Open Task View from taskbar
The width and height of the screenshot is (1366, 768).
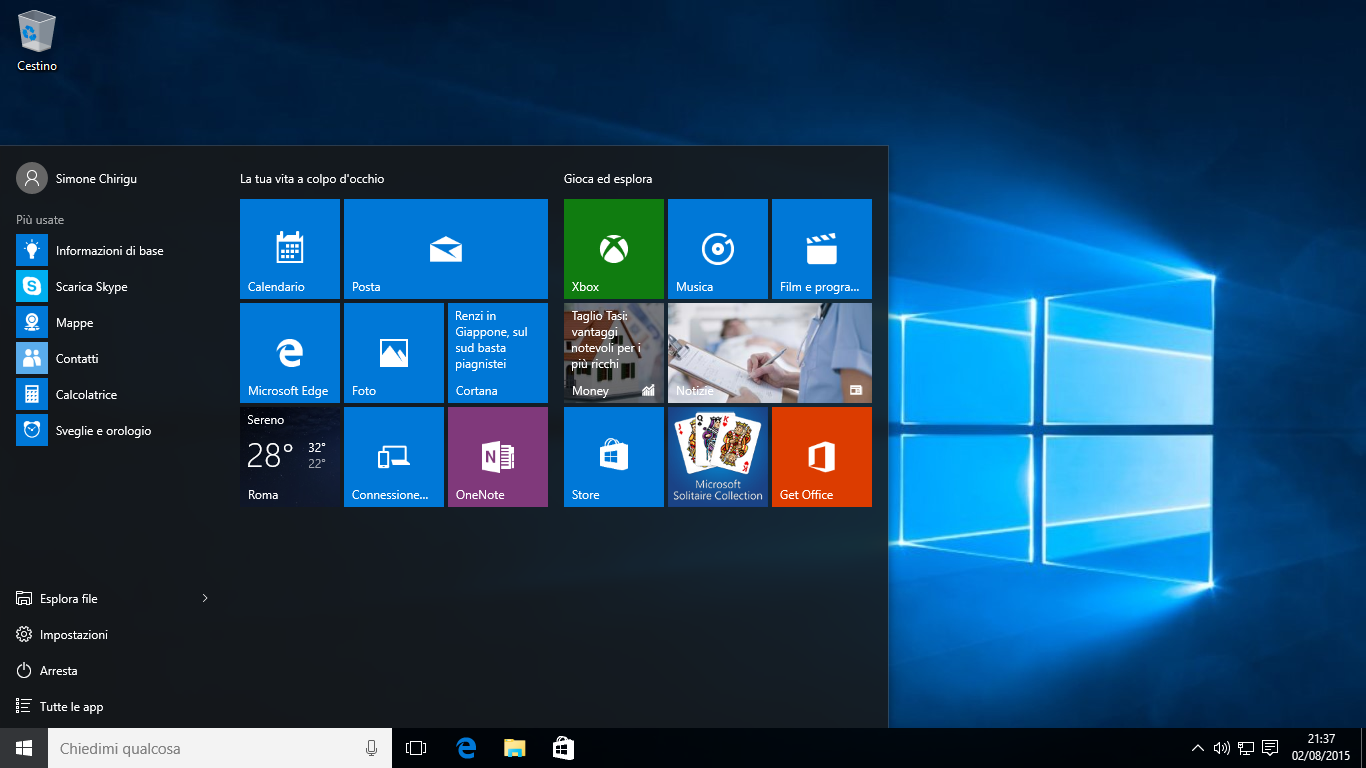[x=416, y=748]
